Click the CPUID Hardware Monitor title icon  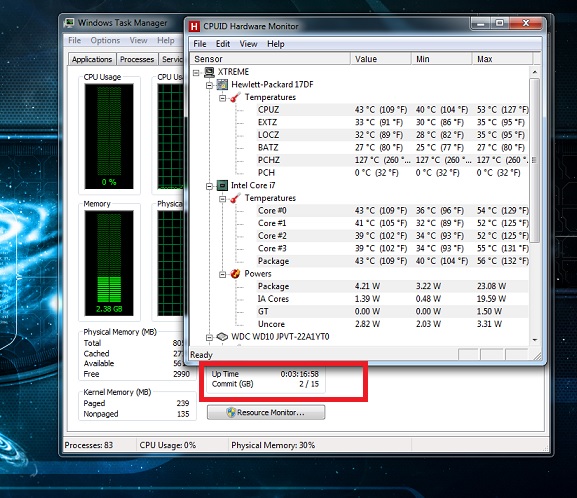click(194, 27)
